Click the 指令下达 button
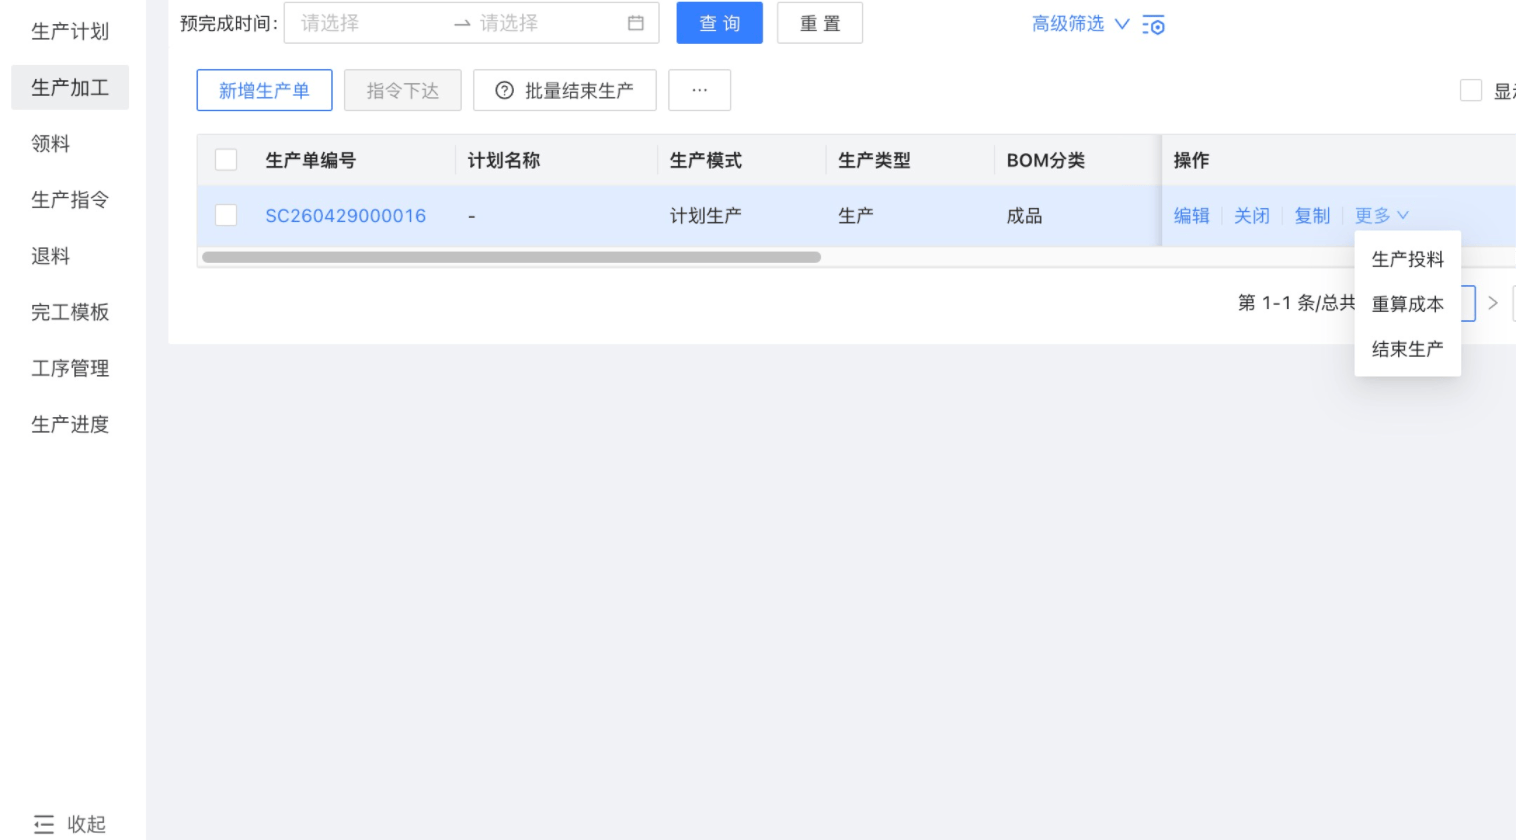 point(402,90)
